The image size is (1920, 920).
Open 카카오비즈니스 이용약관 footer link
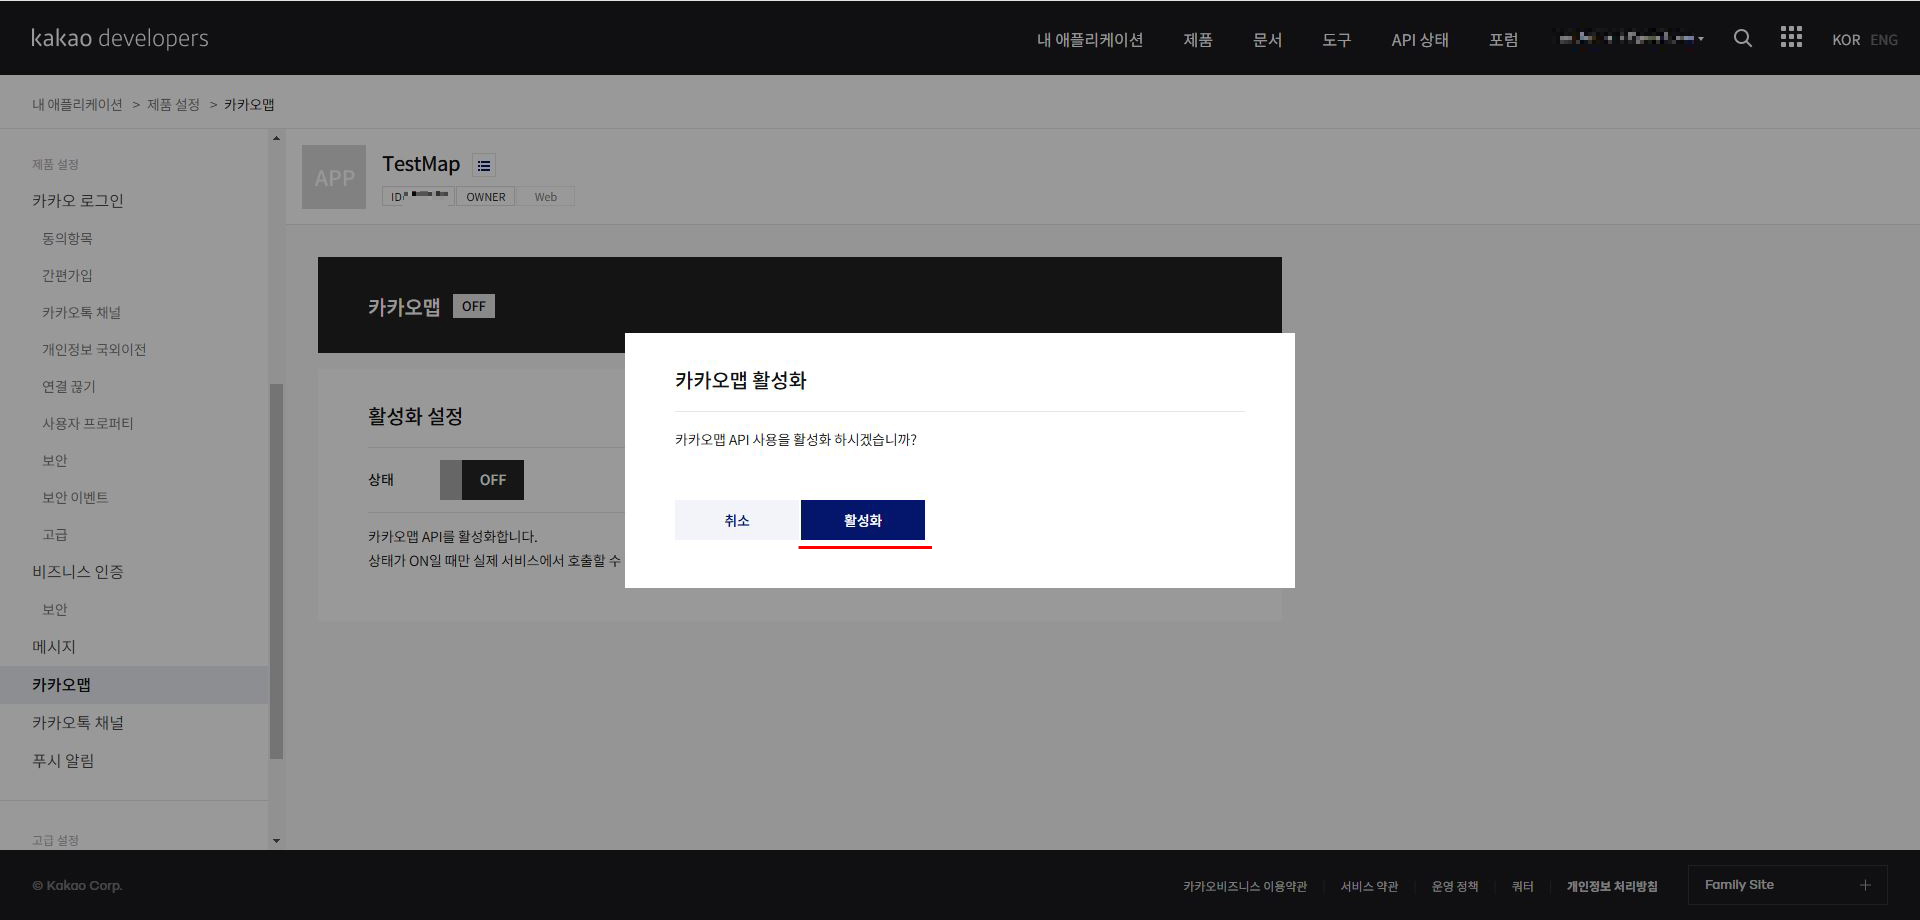[1245, 886]
